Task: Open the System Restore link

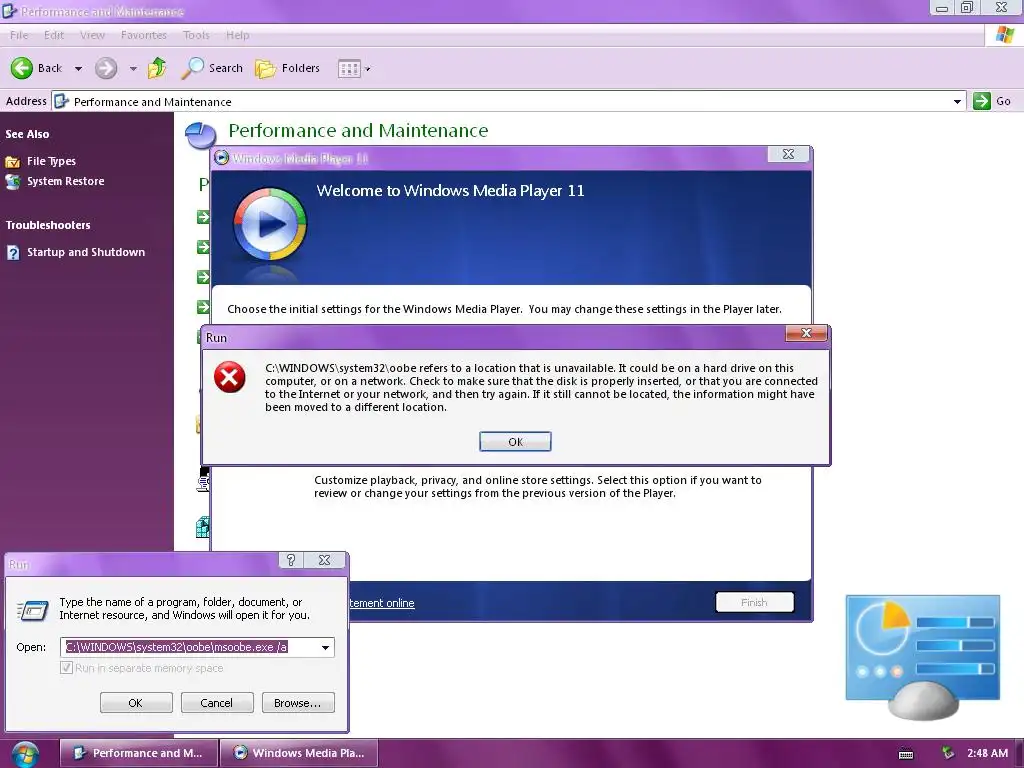Action: tap(65, 181)
